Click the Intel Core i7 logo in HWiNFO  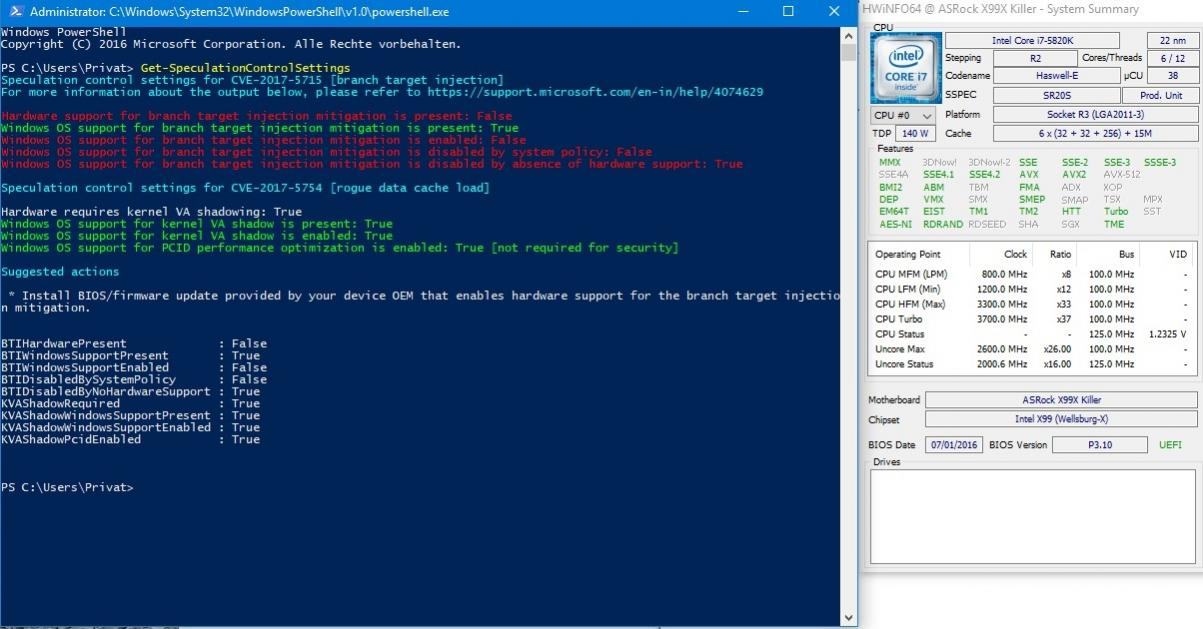tap(906, 68)
